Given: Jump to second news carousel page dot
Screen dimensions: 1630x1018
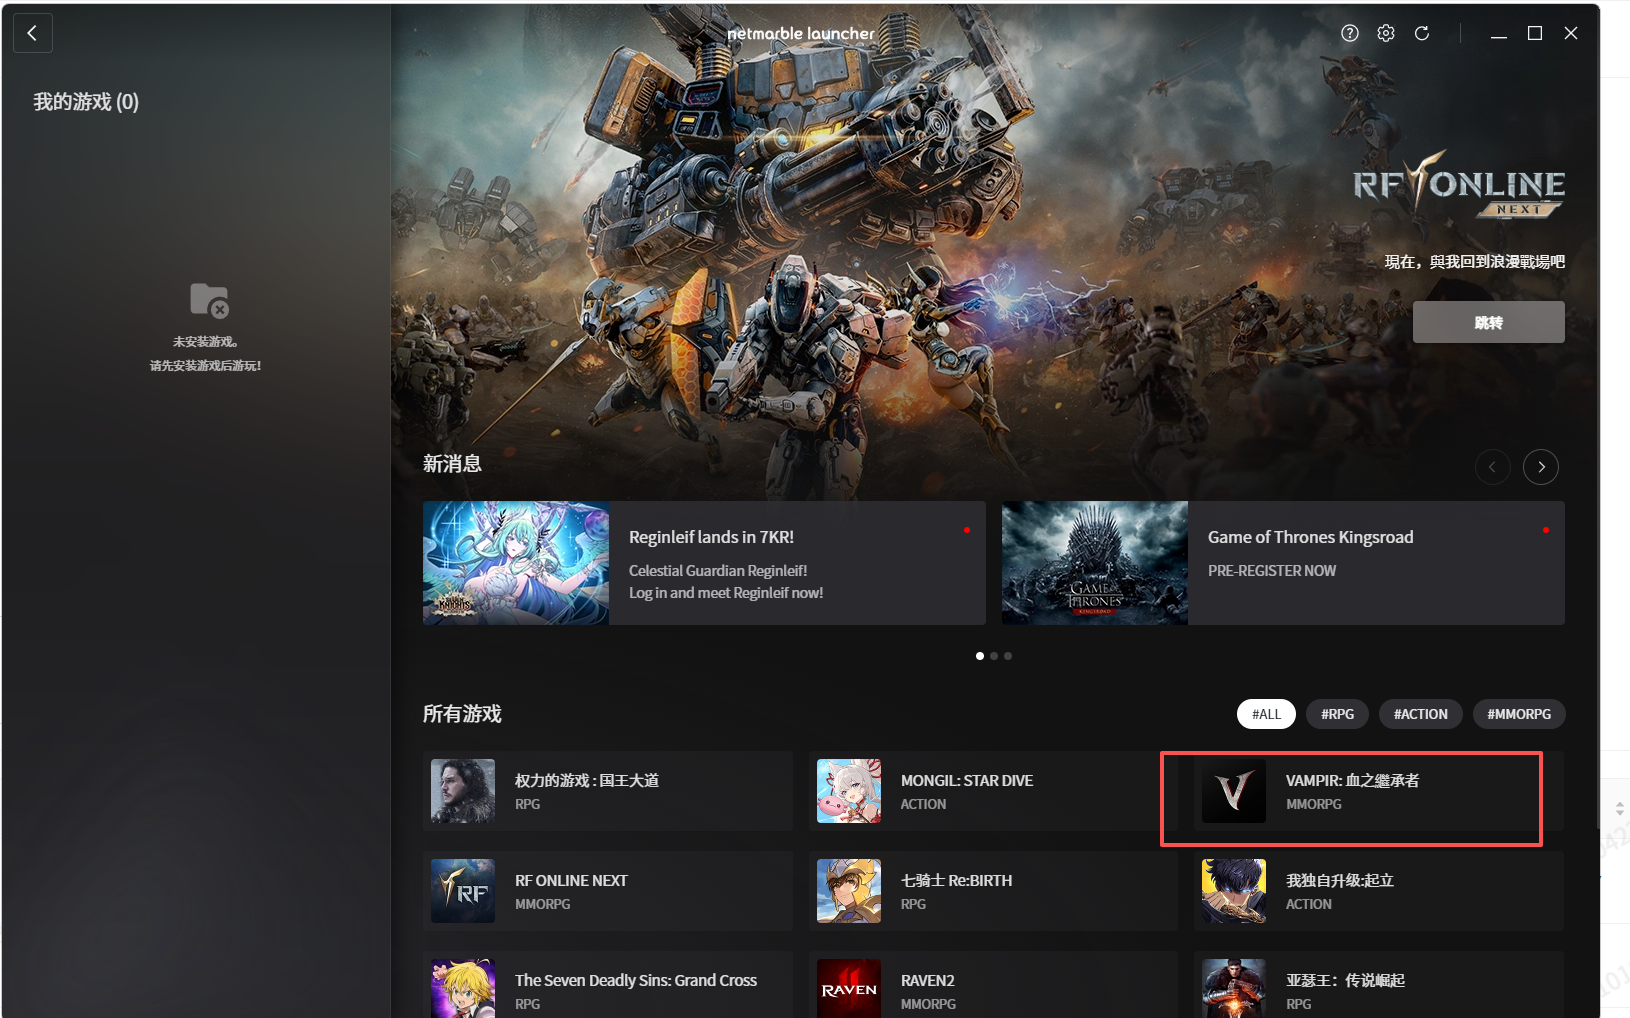Looking at the screenshot, I should tap(994, 656).
